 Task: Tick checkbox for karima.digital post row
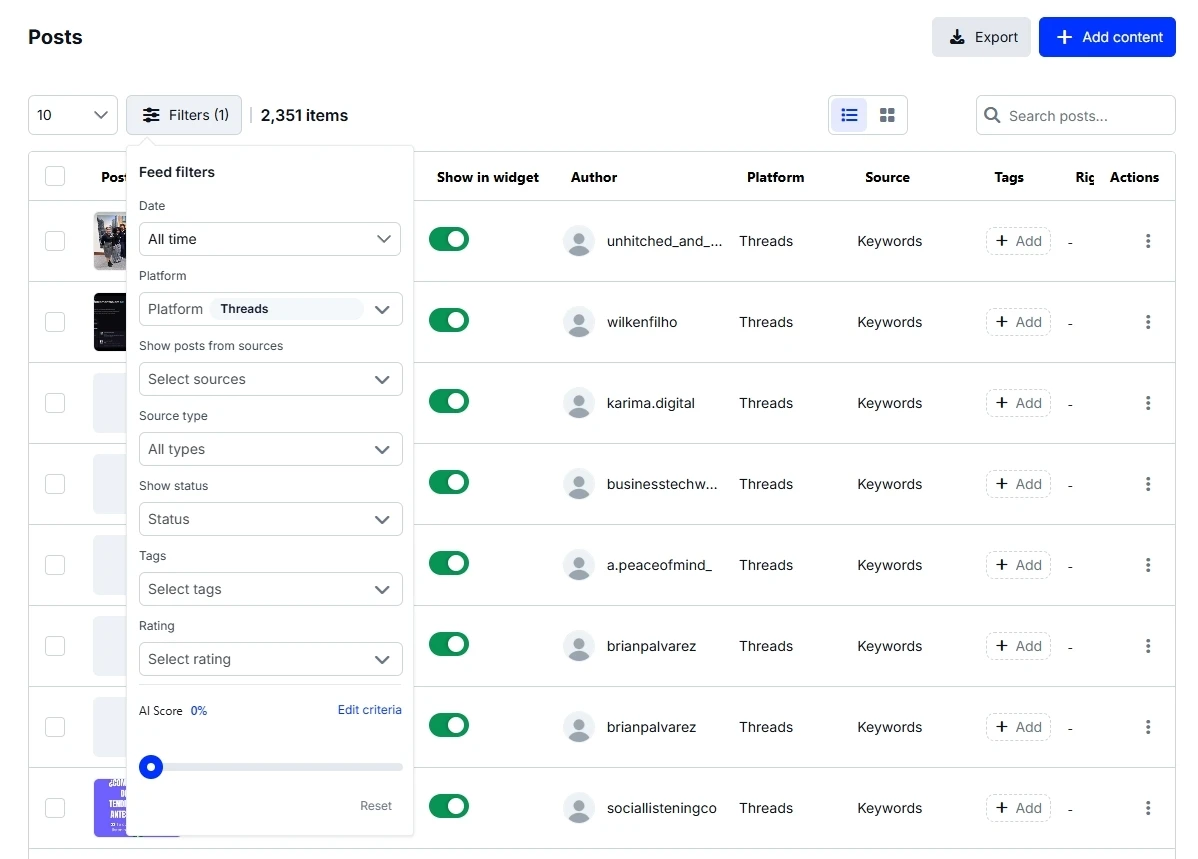[x=55, y=404]
